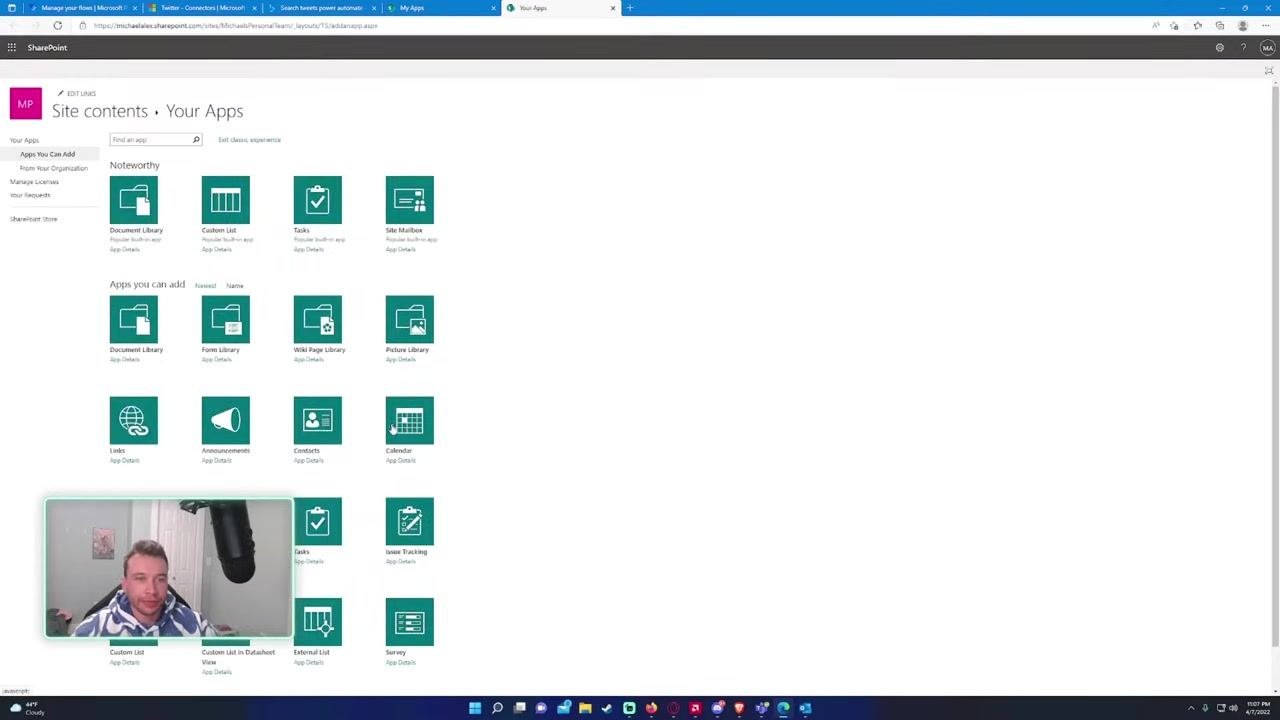Switch to the My Apps browser tab

click(x=440, y=8)
